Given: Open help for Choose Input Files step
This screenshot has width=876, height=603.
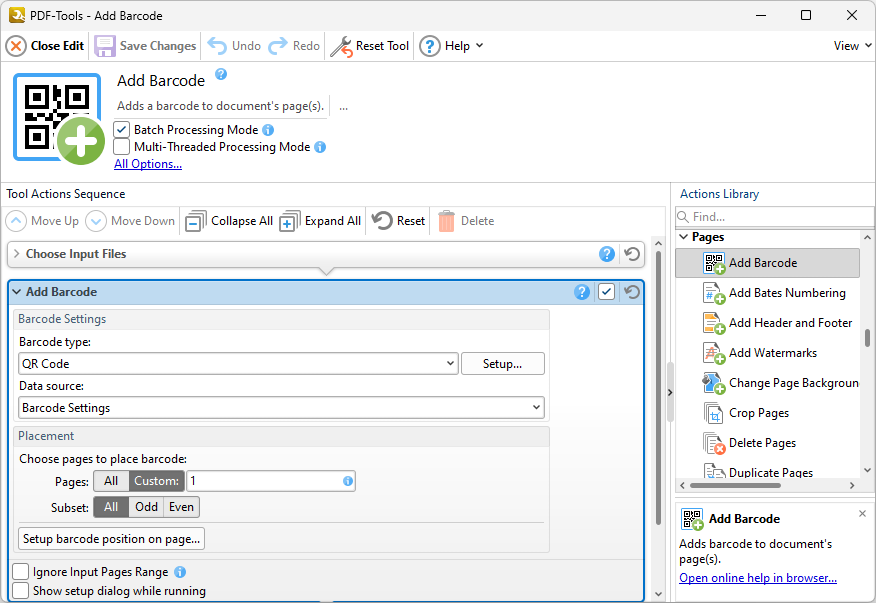Looking at the screenshot, I should point(607,254).
